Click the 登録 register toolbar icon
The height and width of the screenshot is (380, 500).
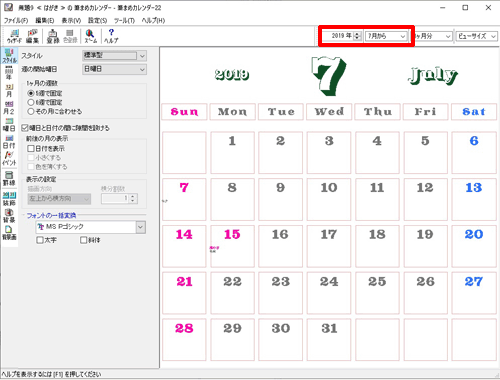pyautogui.click(x=53, y=36)
